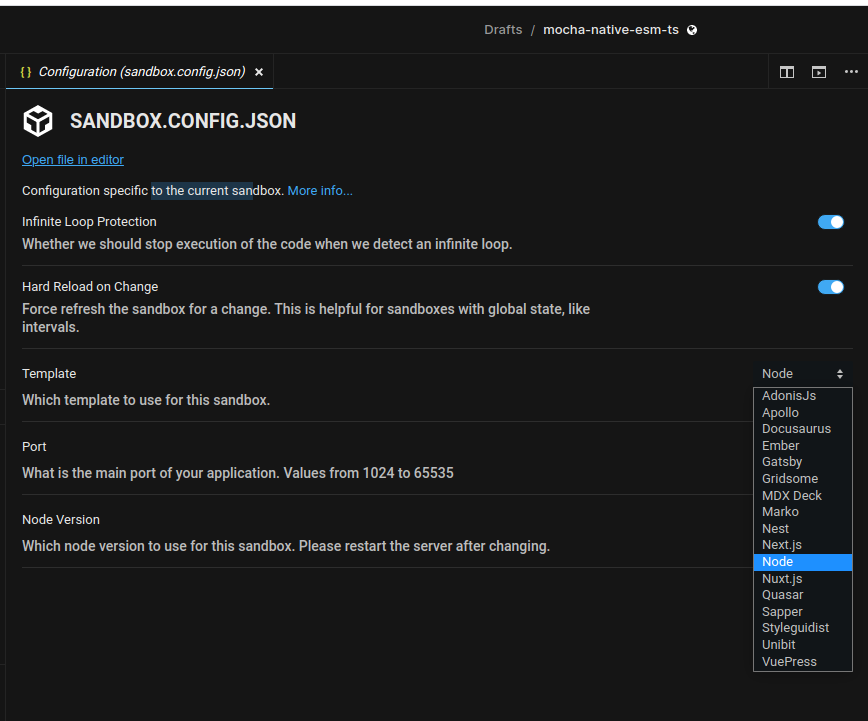Click the Port setting label
The height and width of the screenshot is (721, 868).
[34, 447]
